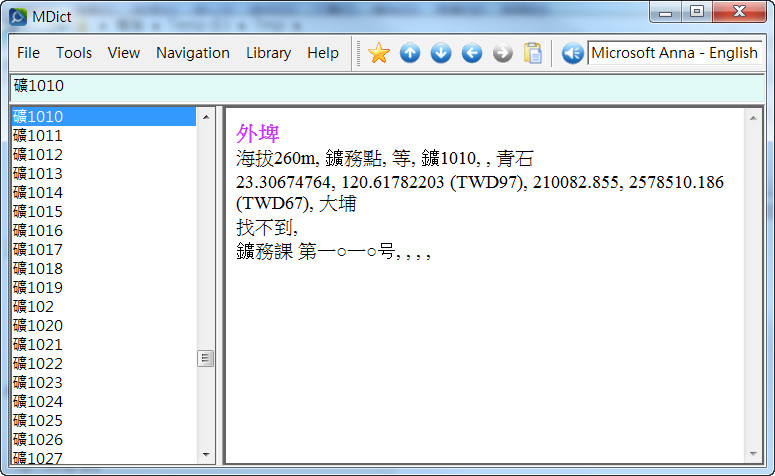Open Microsoft Anna voice selector

click(x=675, y=53)
